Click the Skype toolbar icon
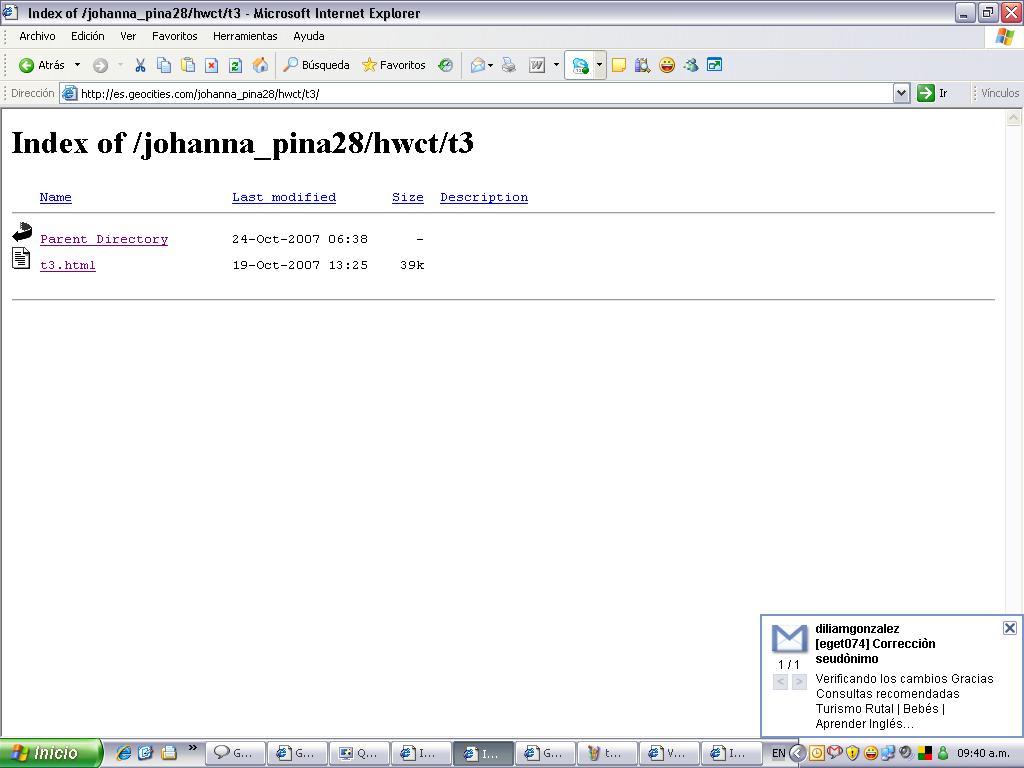 coord(580,65)
